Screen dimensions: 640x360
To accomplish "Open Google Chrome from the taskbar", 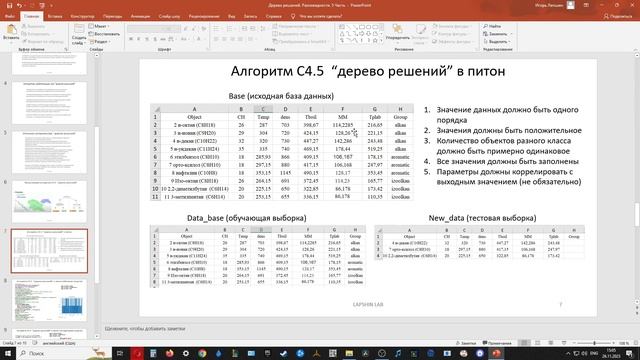I will [202, 353].
